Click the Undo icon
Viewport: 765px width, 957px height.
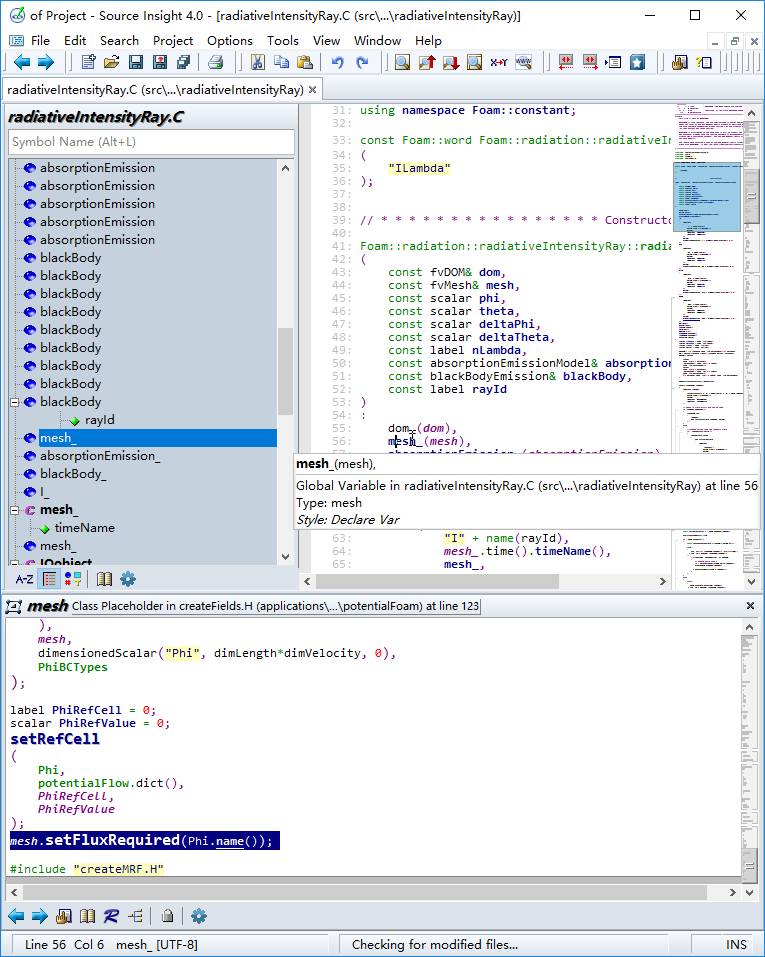(x=337, y=63)
